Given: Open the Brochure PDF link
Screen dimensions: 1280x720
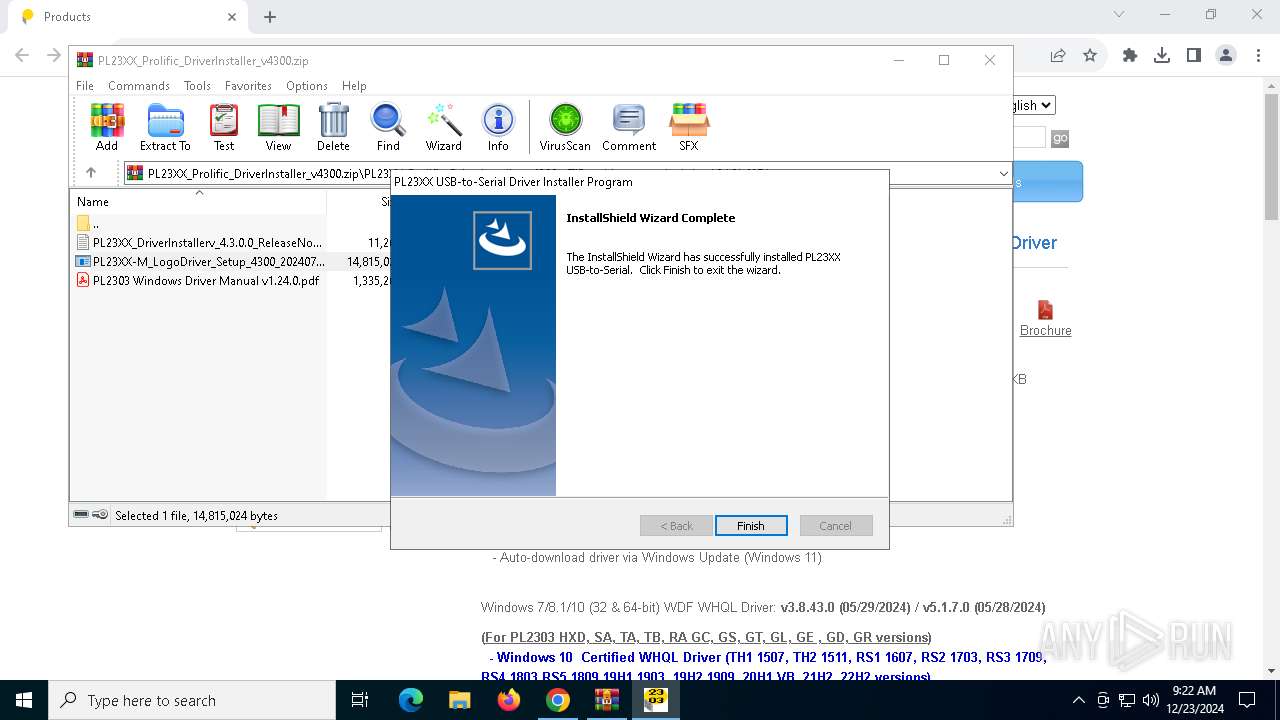Looking at the screenshot, I should click(1045, 331).
